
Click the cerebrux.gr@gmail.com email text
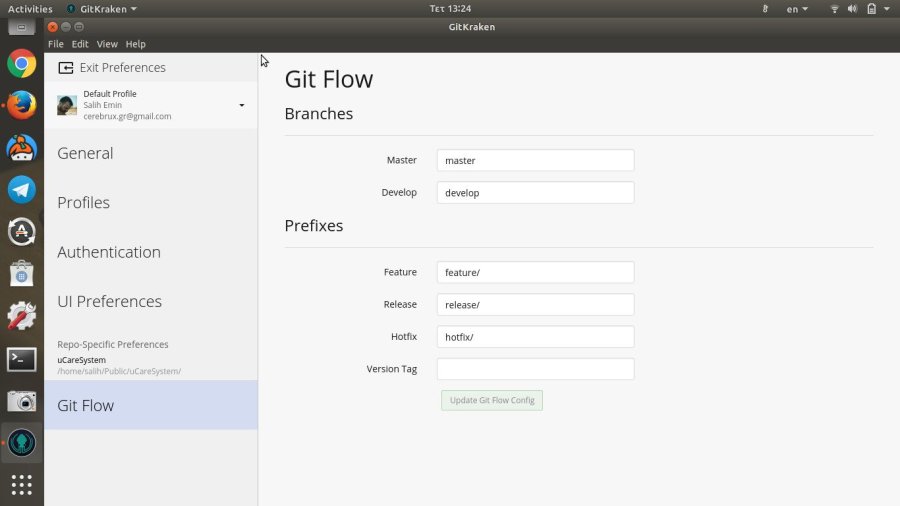(x=127, y=116)
